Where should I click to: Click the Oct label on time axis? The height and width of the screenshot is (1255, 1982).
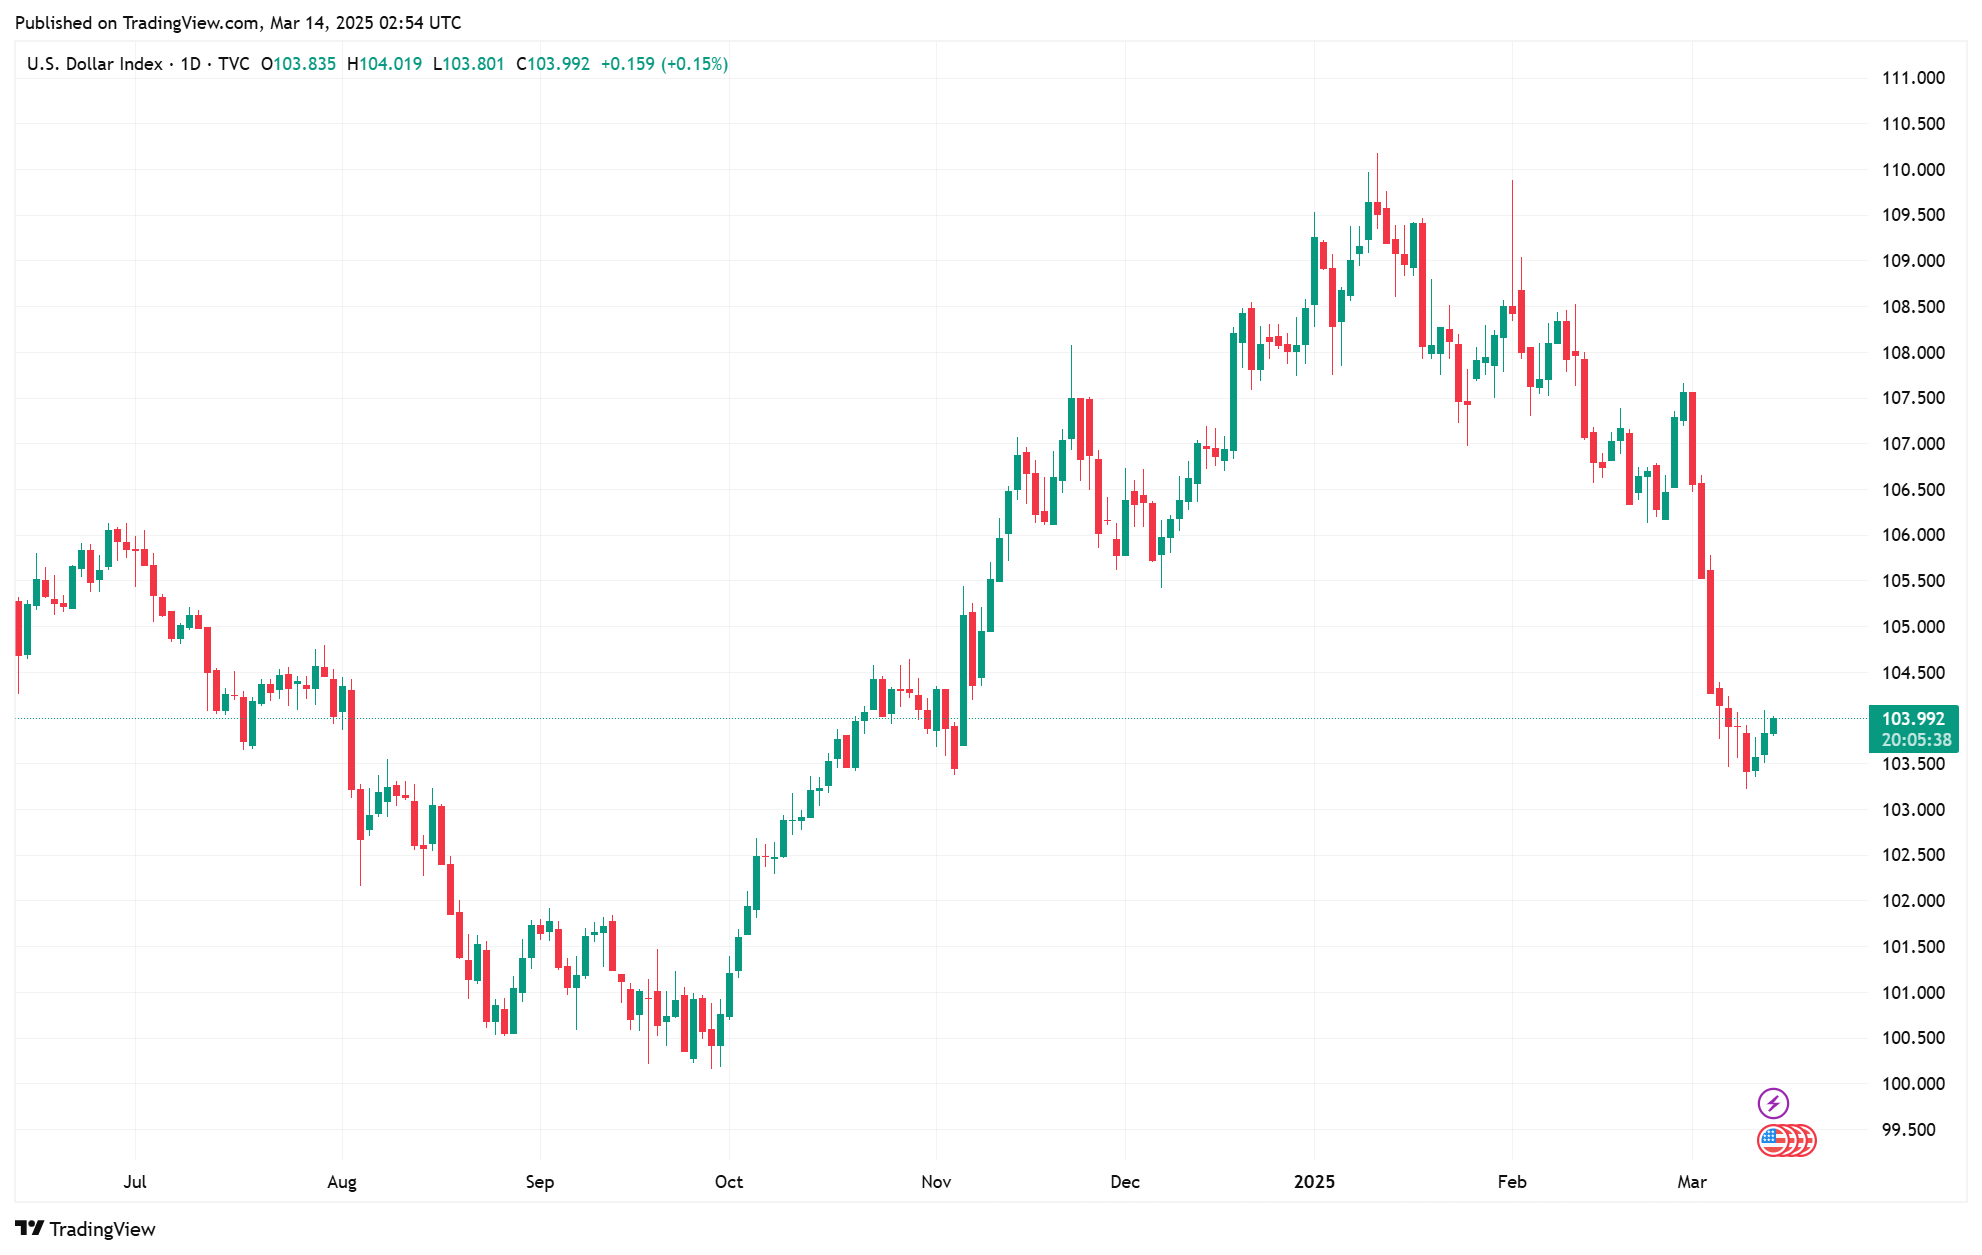(729, 1182)
